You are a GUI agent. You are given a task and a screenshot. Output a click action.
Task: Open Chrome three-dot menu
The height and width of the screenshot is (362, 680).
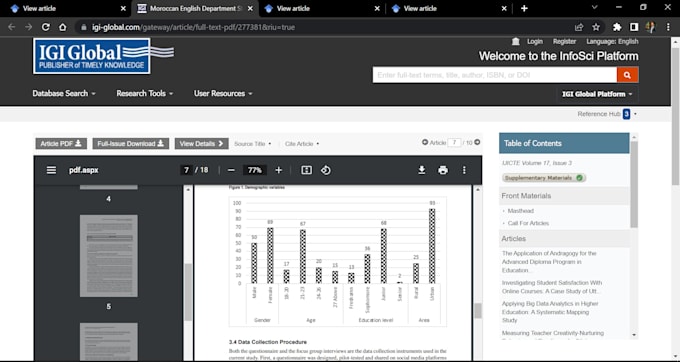pyautogui.click(x=668, y=27)
